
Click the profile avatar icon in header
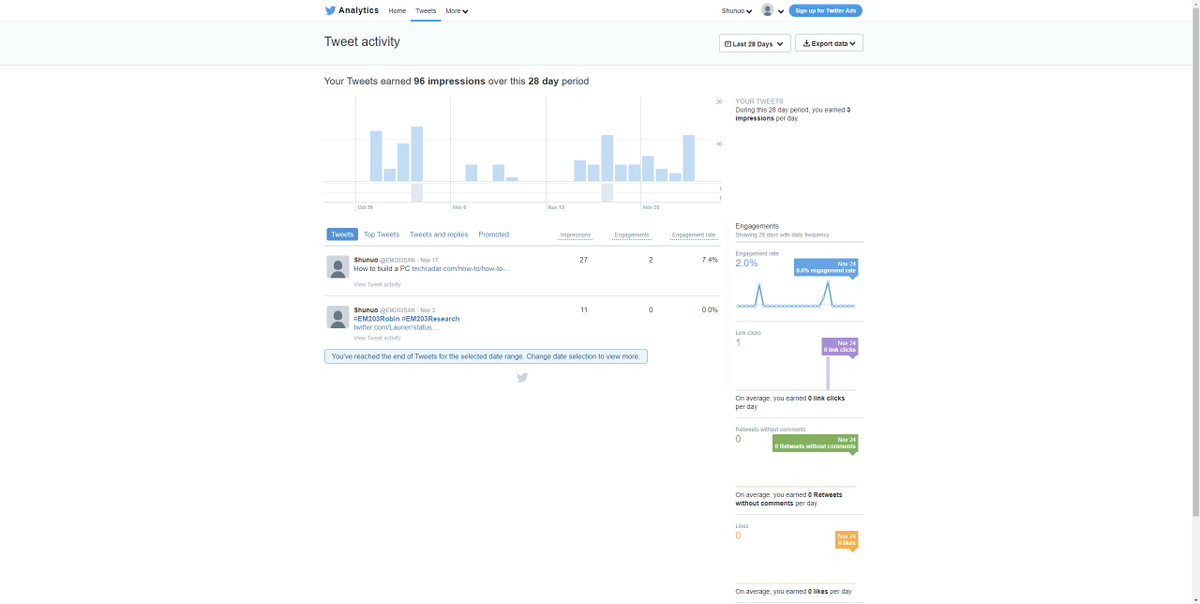pos(768,10)
